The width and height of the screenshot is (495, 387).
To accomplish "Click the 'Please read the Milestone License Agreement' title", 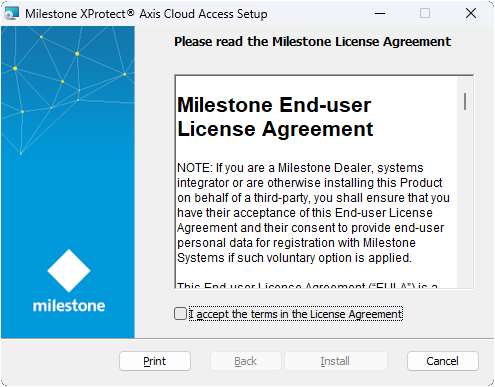I will [x=312, y=42].
